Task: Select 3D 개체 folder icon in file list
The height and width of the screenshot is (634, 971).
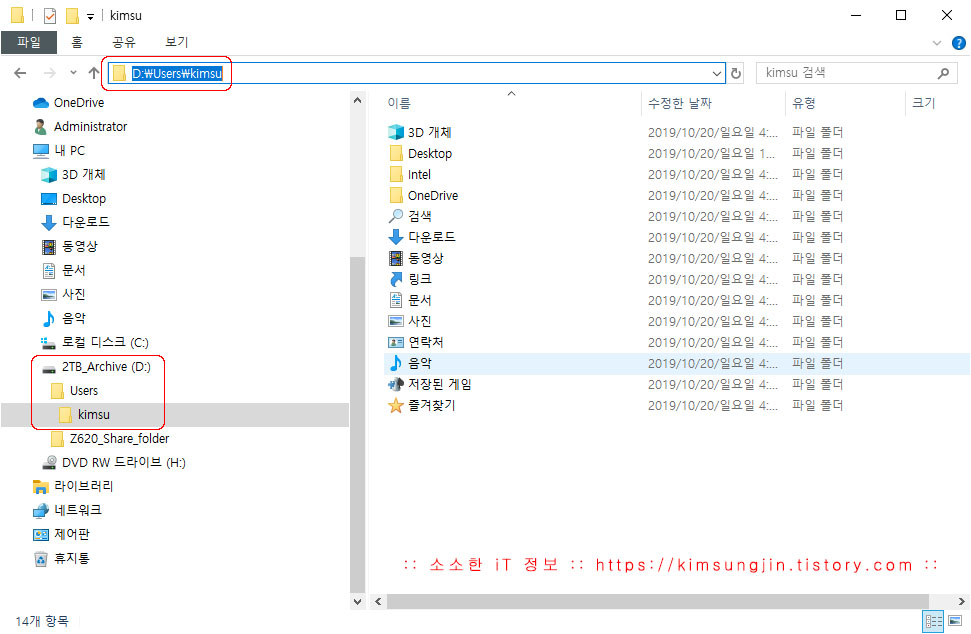Action: click(x=396, y=132)
